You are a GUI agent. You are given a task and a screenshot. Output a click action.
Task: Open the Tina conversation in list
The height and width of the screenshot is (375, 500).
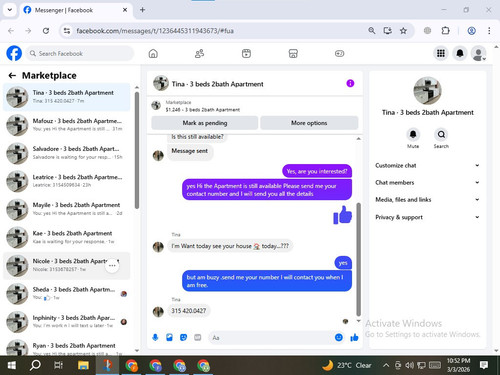click(x=67, y=97)
